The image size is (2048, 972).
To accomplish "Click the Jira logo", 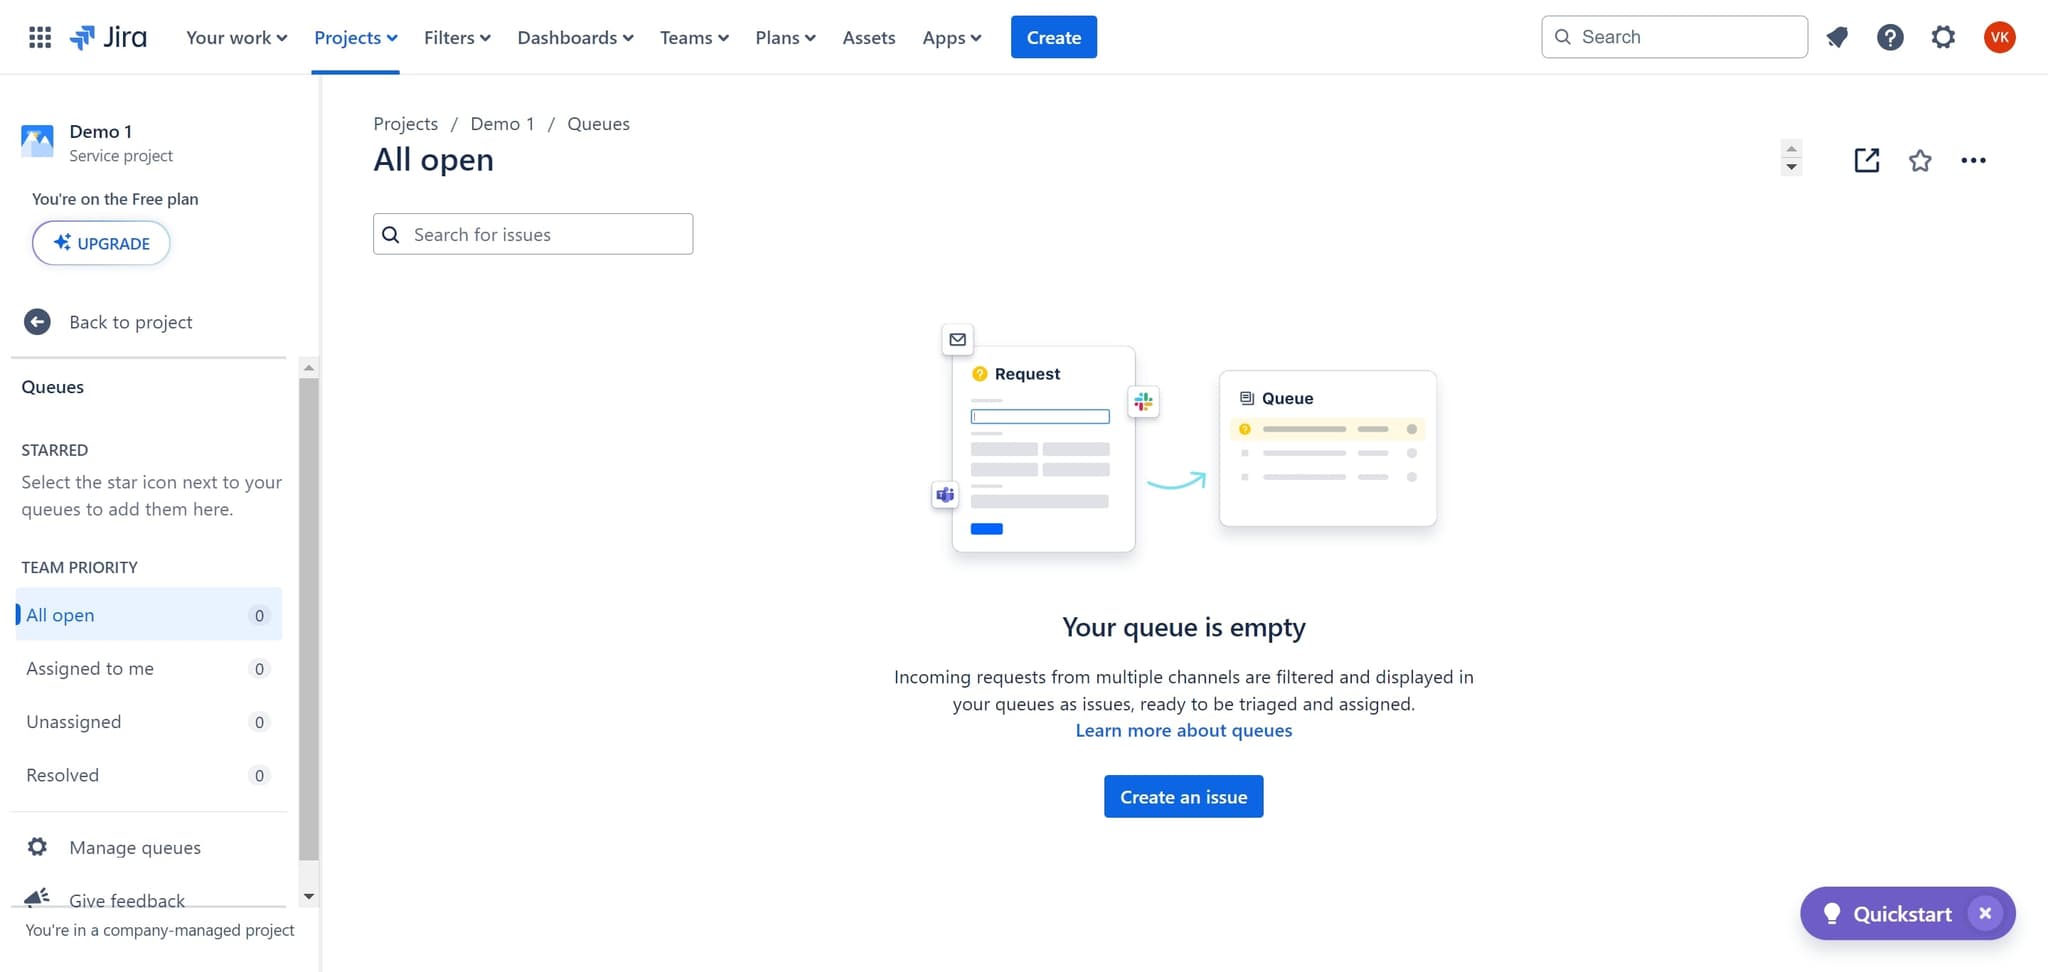I will 108,37.
